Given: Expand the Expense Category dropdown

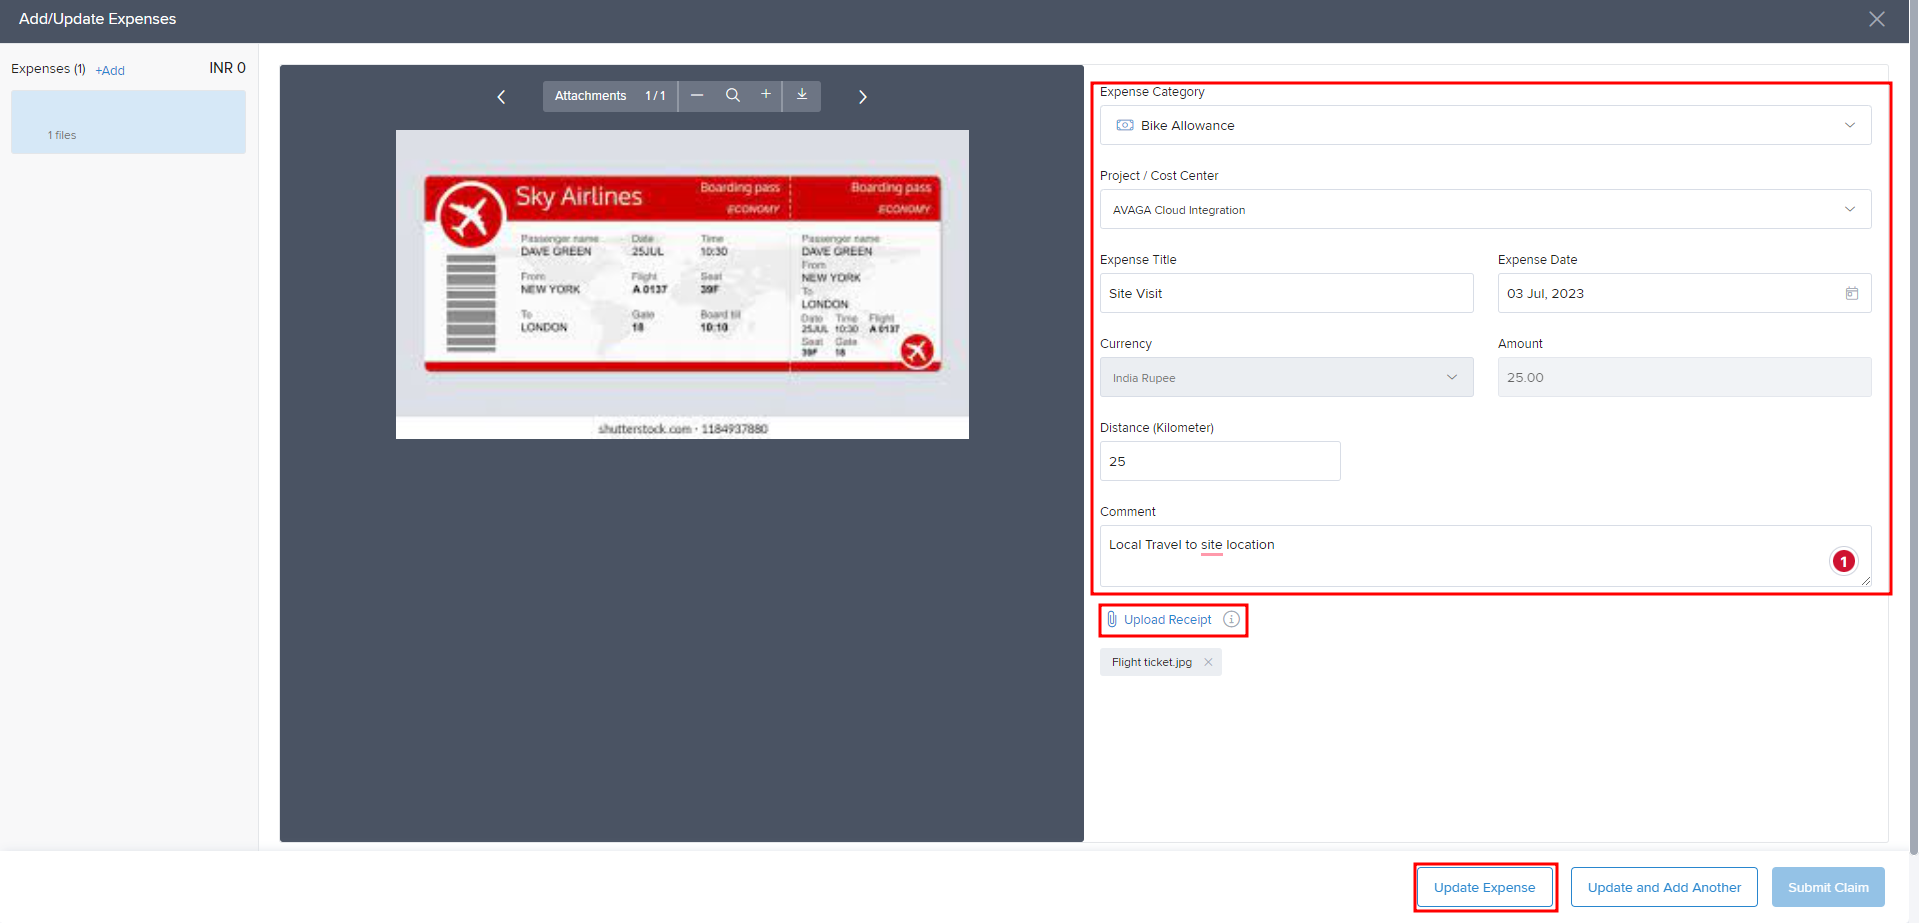Looking at the screenshot, I should click(1849, 126).
